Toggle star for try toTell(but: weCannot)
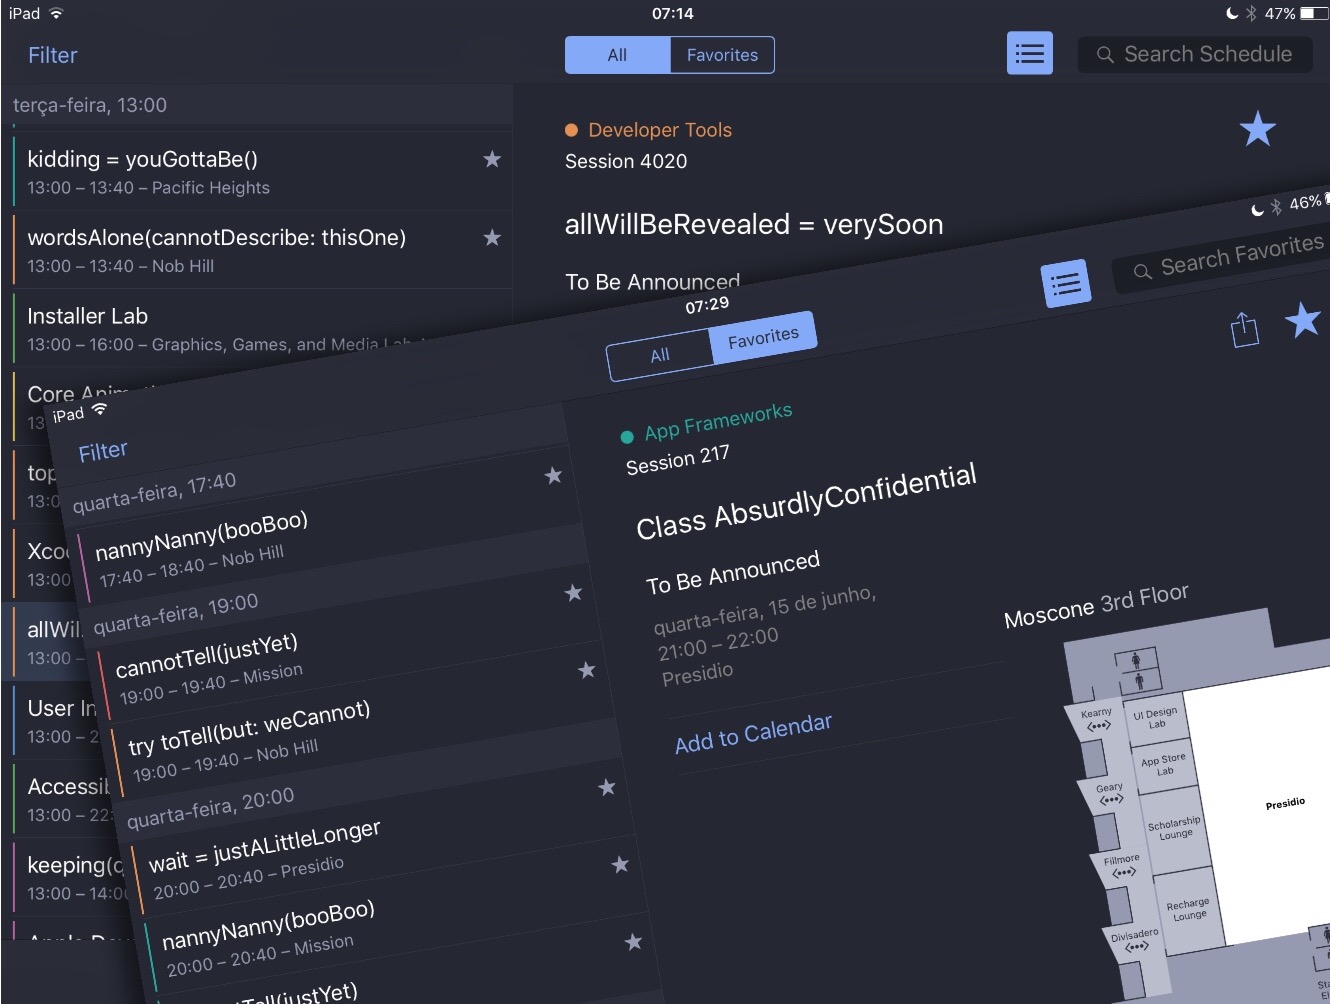The height and width of the screenshot is (1004, 1330). 587,670
